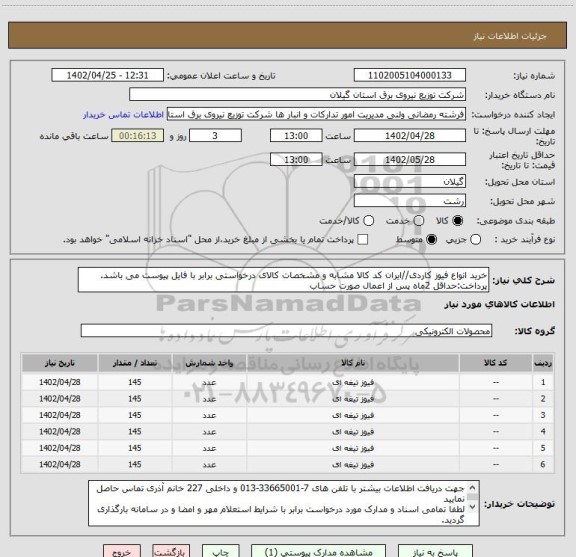Click the general description text box

283,280
